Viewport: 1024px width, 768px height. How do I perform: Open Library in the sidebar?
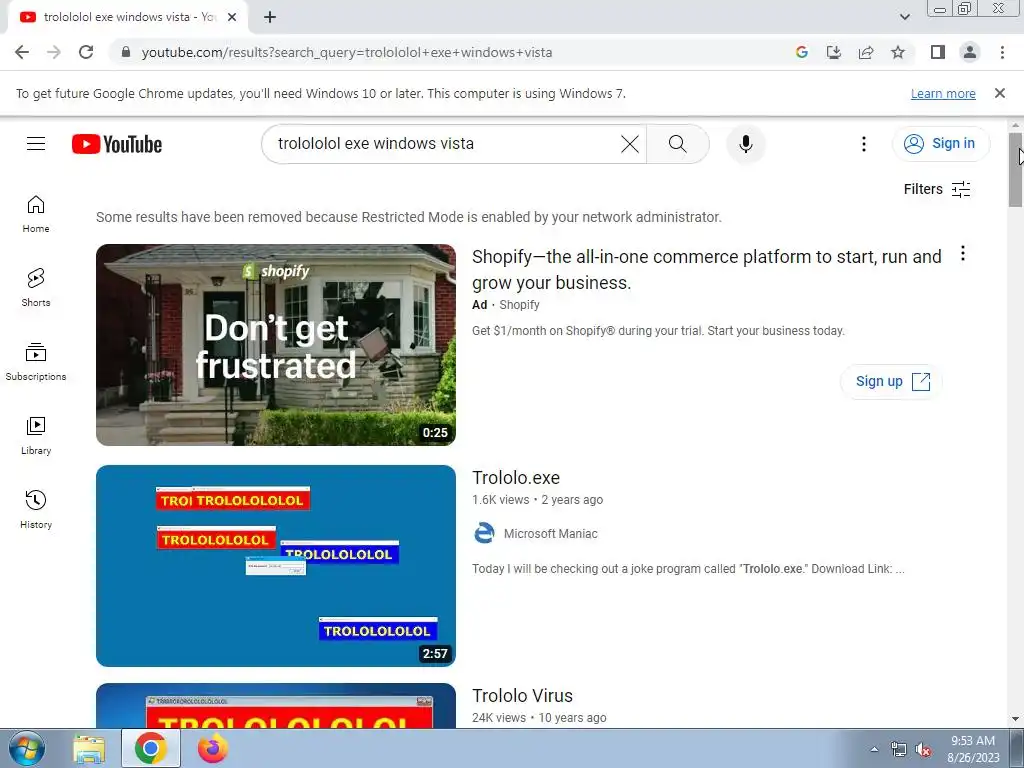click(36, 436)
